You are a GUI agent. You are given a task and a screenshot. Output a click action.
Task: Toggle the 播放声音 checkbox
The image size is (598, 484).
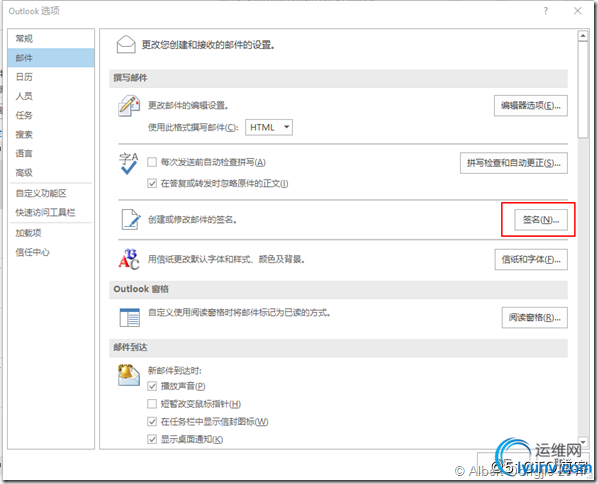pos(152,386)
